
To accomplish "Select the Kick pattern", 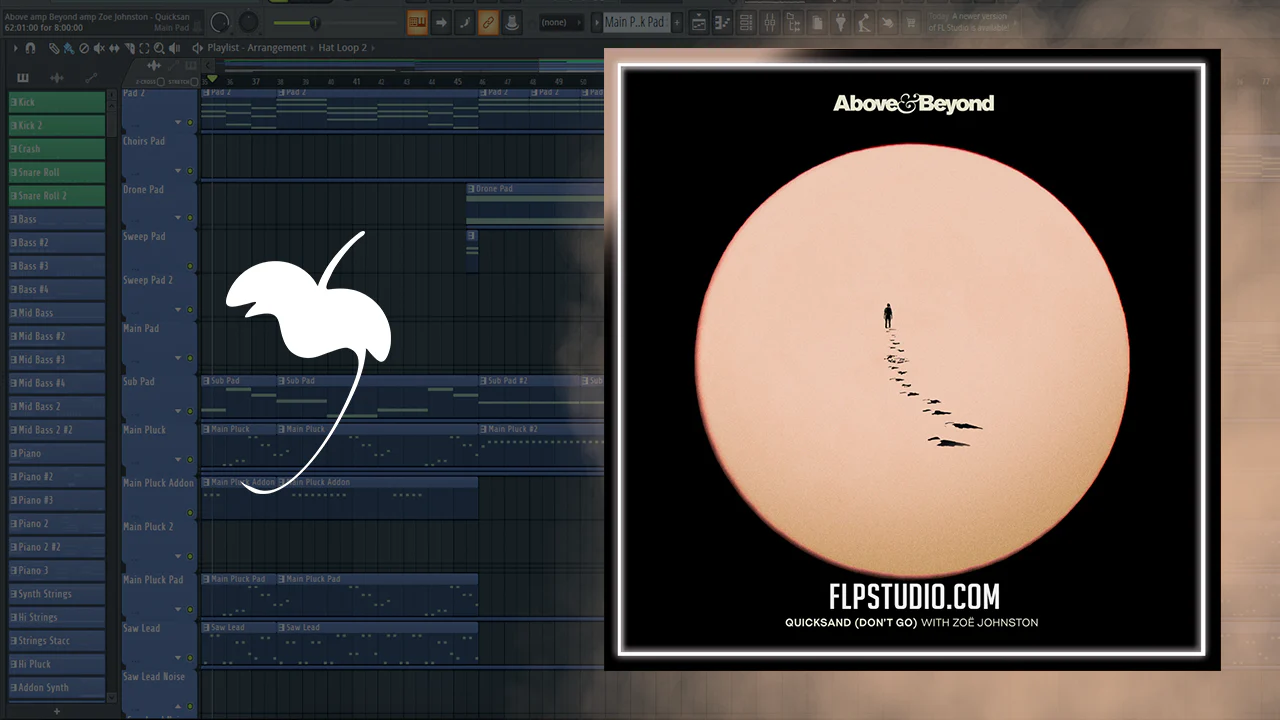I will pos(57,102).
